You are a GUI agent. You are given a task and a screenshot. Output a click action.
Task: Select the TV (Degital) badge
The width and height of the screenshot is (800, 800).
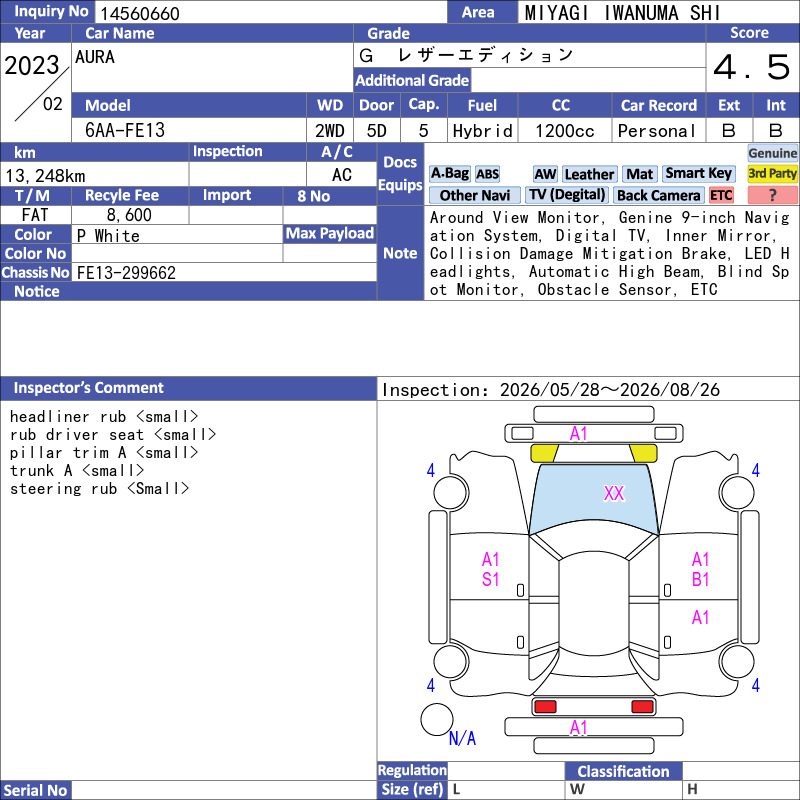tap(567, 195)
